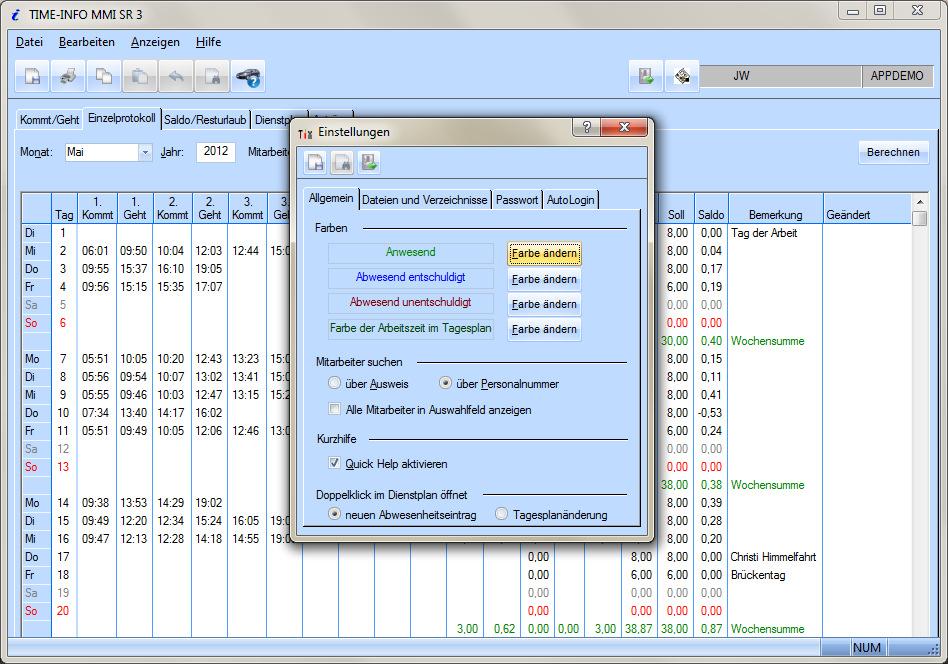948x664 pixels.
Task: Click exit icon in Einstellungen dialog toolbar
Action: (369, 162)
